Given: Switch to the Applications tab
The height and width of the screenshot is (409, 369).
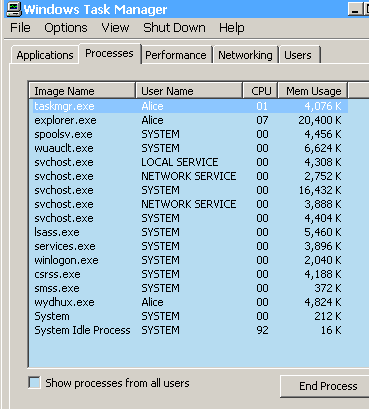Looking at the screenshot, I should pos(45,55).
